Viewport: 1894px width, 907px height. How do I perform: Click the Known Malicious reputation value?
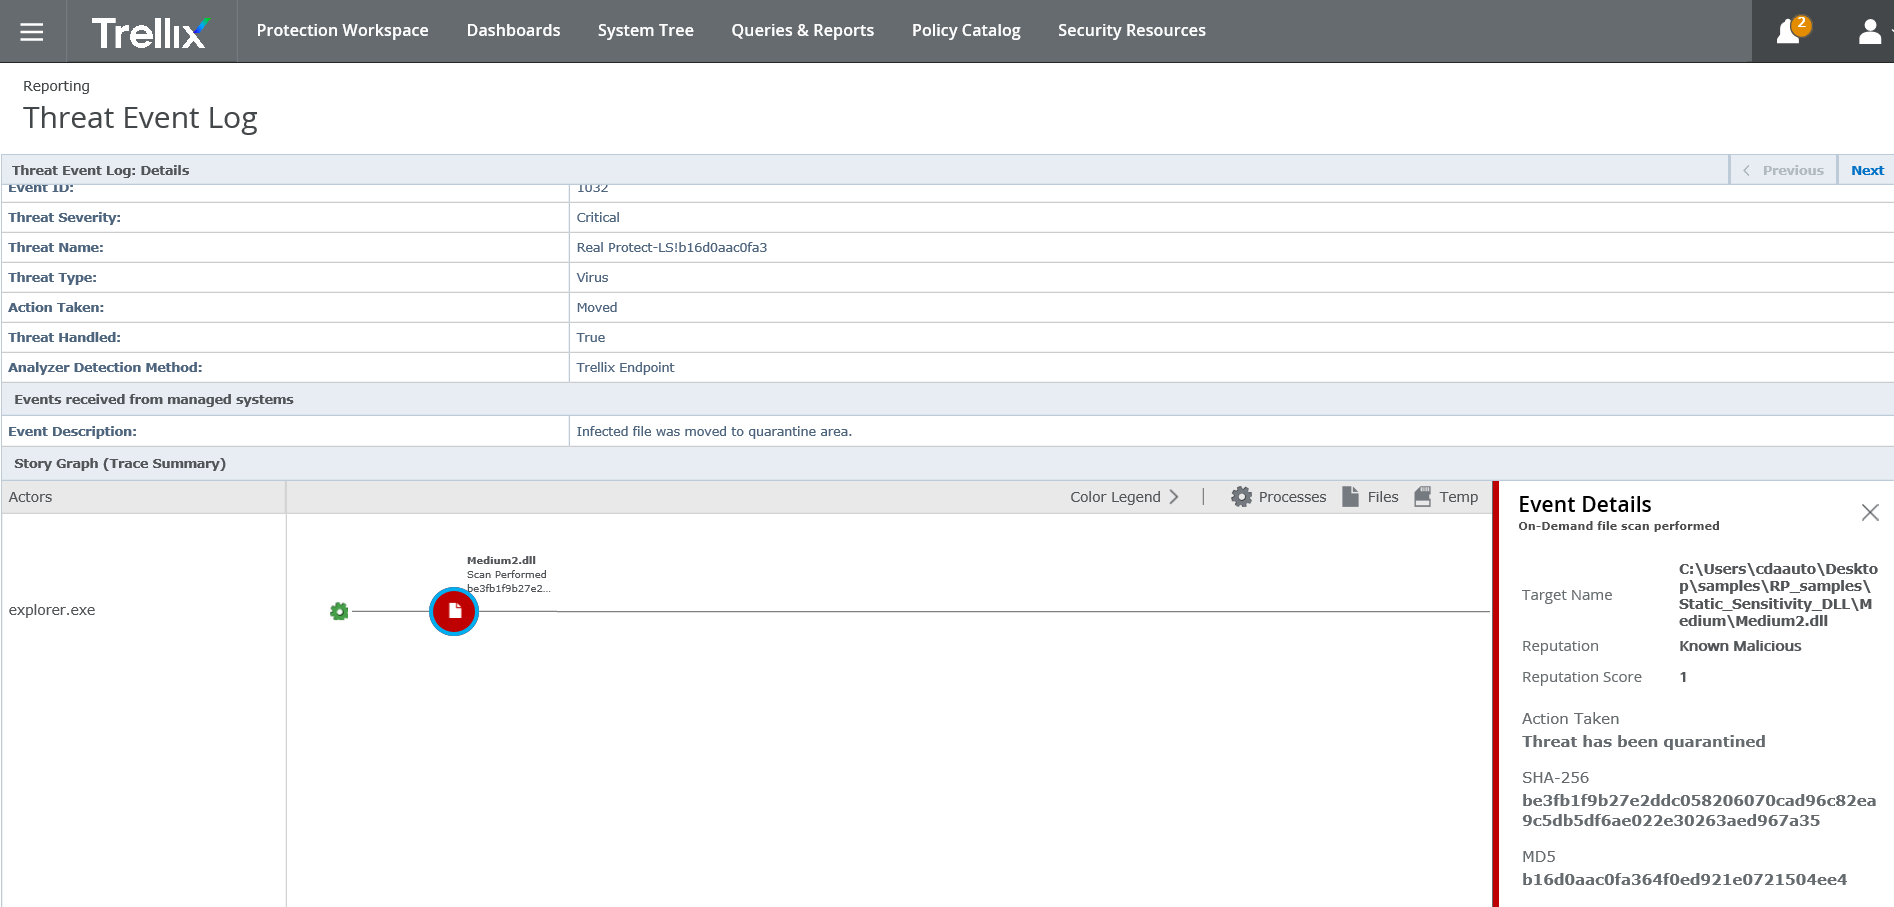point(1740,646)
